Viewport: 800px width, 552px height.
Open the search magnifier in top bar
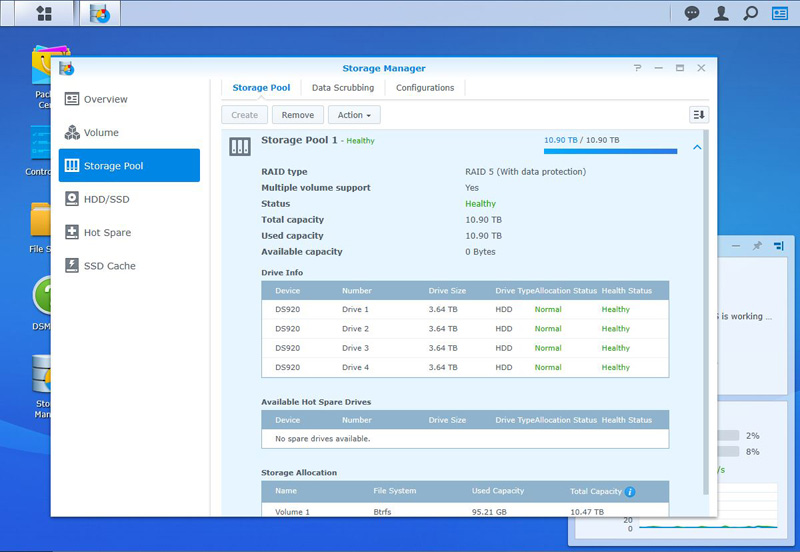(750, 13)
